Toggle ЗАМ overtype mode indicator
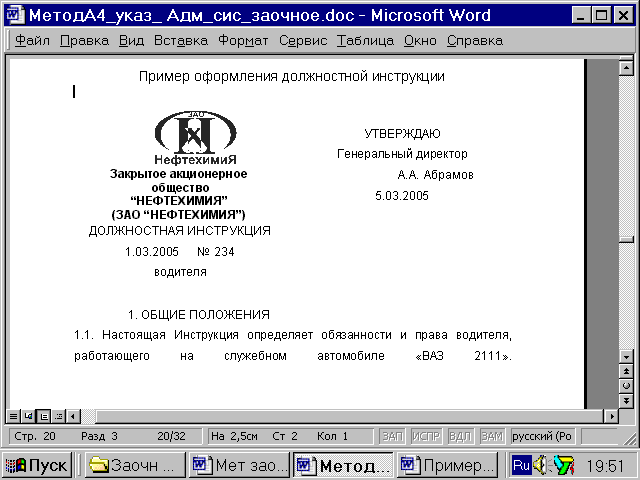Image resolution: width=640 pixels, height=480 pixels. [x=492, y=436]
